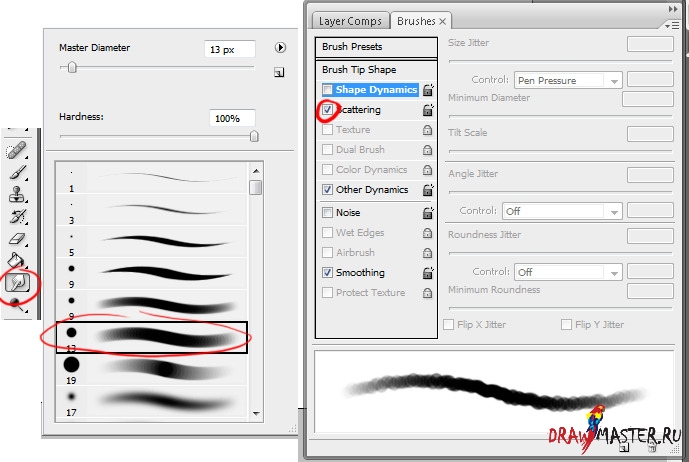Select the Smudge tool
This screenshot has width=689, height=462.
[17, 282]
